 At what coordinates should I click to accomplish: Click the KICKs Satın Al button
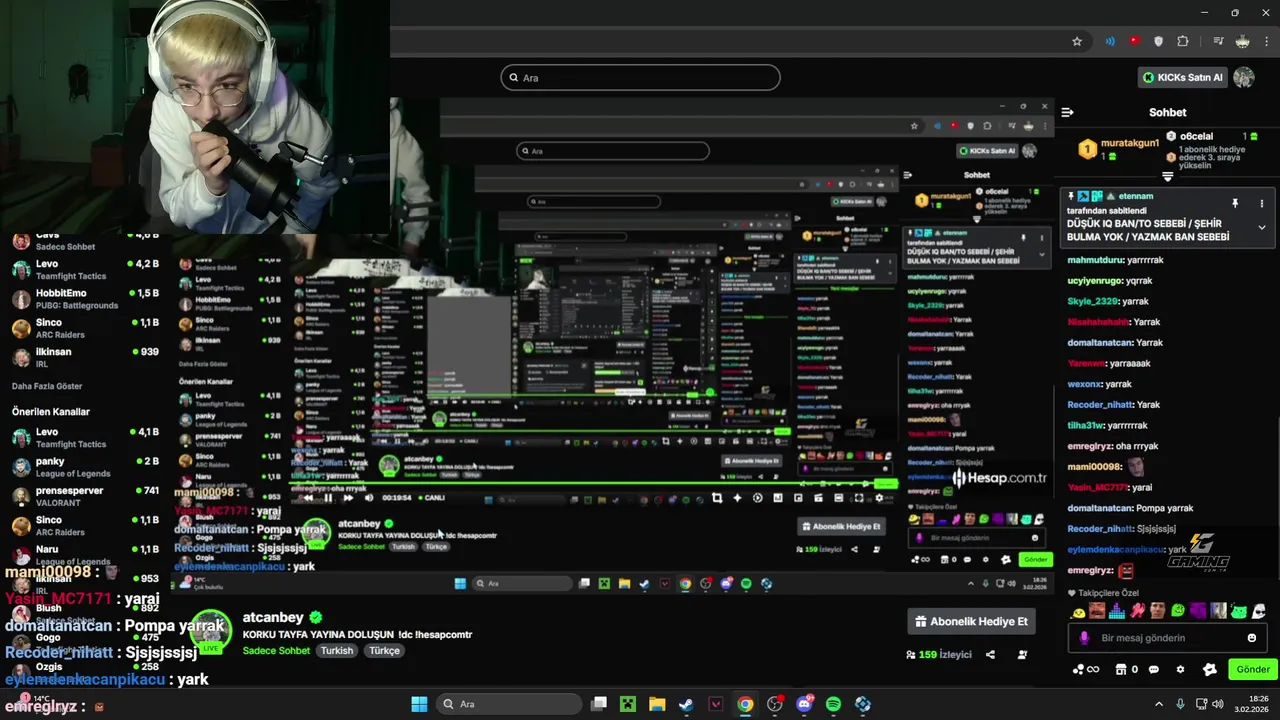(1183, 77)
